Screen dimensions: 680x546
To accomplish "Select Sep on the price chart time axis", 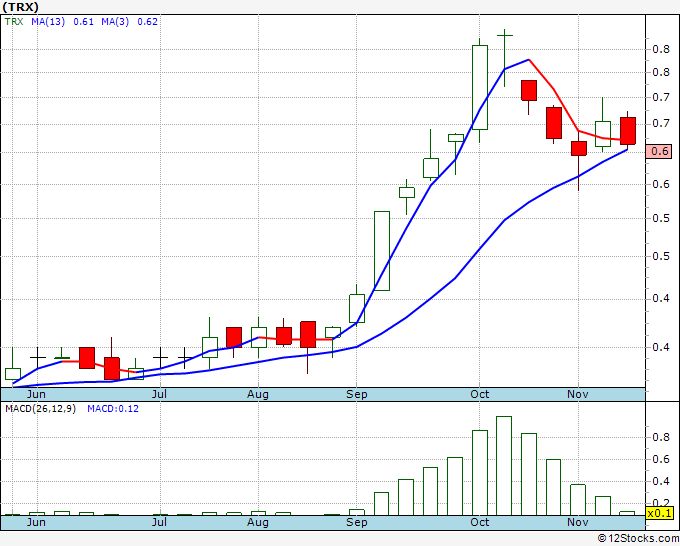I will 356,394.
